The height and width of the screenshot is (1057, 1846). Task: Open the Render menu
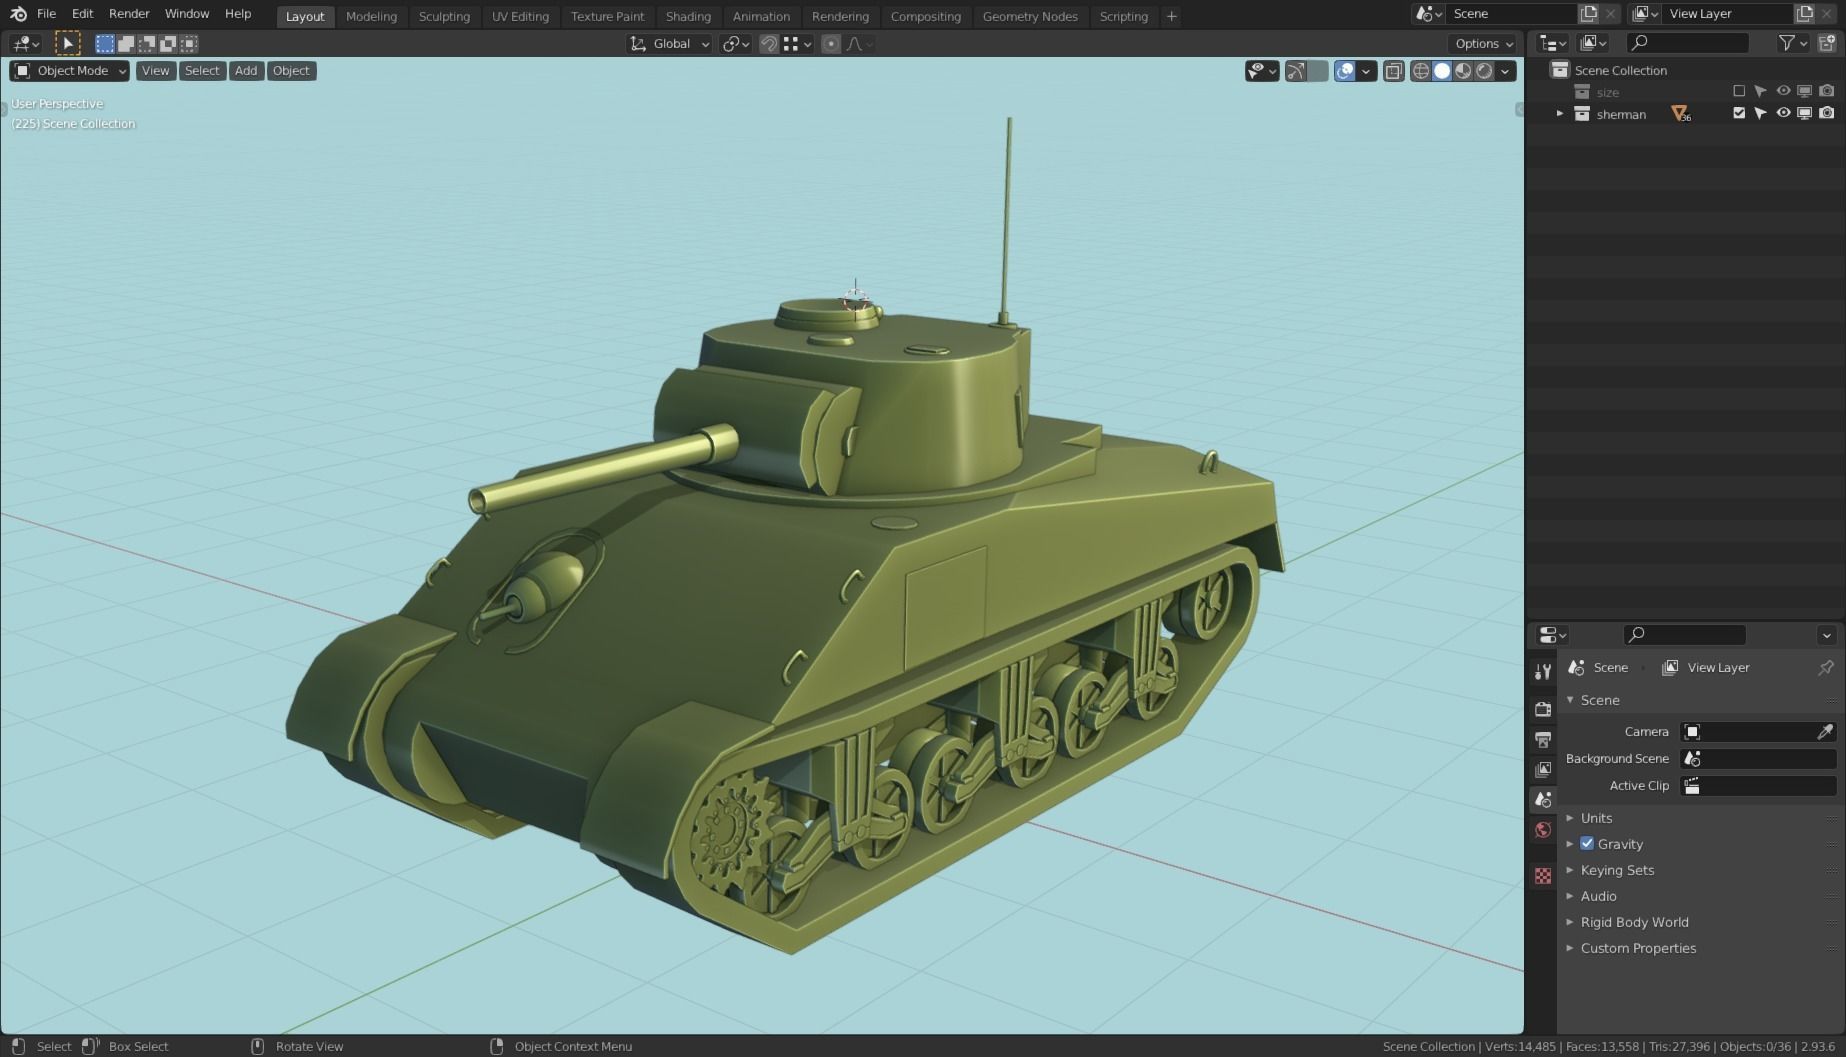(x=129, y=14)
